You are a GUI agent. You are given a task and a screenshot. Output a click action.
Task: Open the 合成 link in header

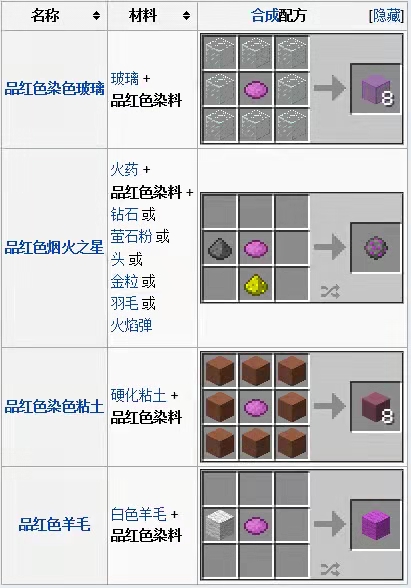pyautogui.click(x=265, y=15)
